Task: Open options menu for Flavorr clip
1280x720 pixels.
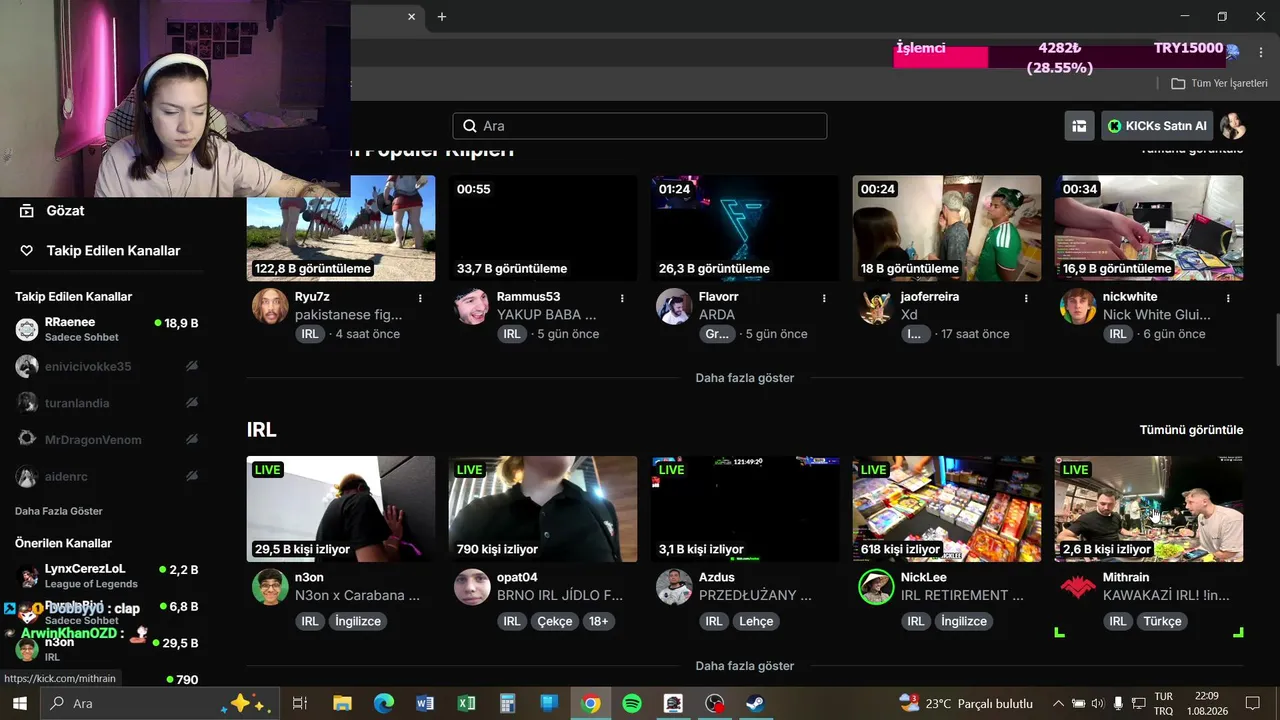Action: pos(824,298)
